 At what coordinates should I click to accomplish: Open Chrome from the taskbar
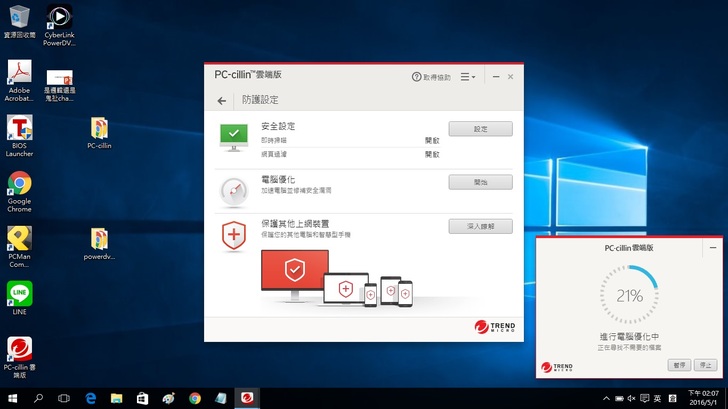coord(195,398)
